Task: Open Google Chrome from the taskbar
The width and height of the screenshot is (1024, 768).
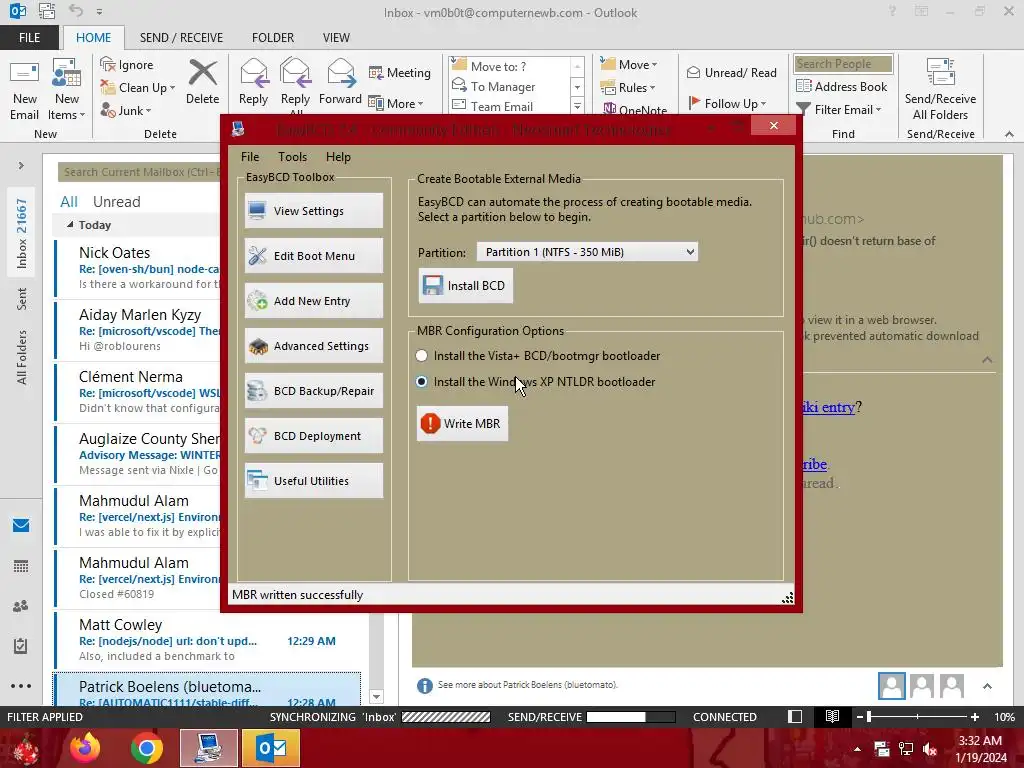Action: [146, 748]
